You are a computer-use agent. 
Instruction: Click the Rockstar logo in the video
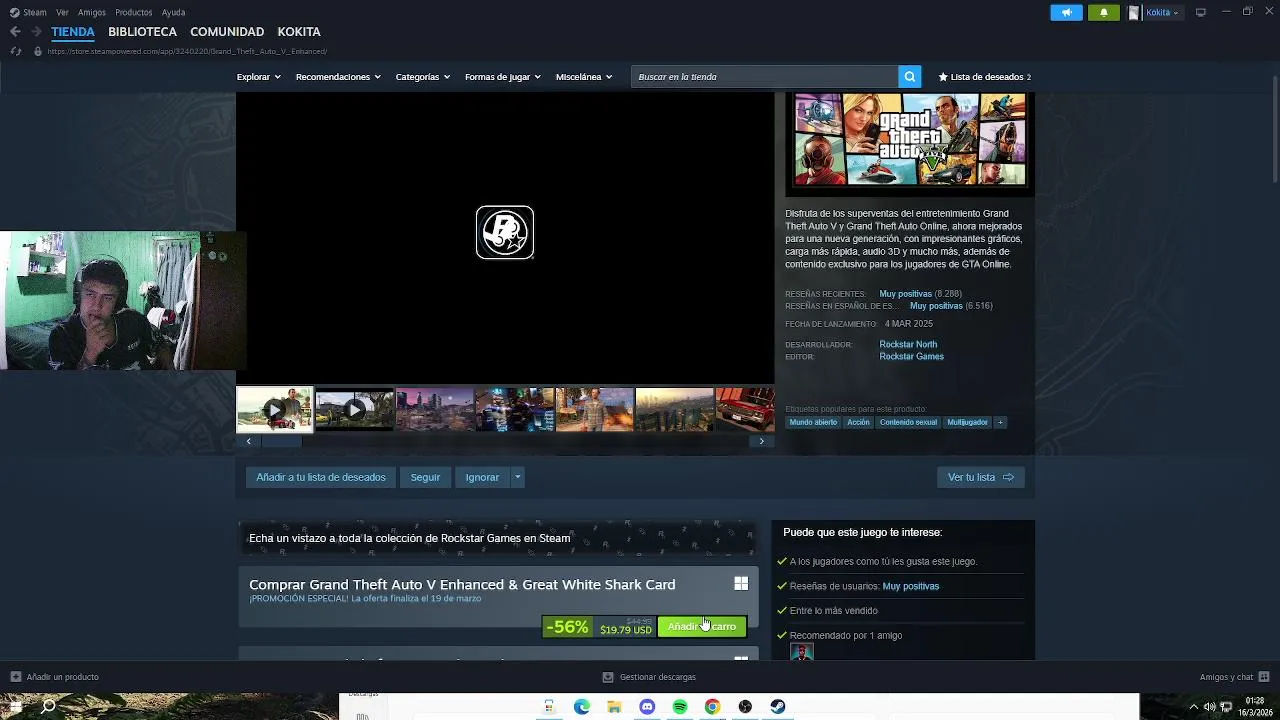(505, 232)
